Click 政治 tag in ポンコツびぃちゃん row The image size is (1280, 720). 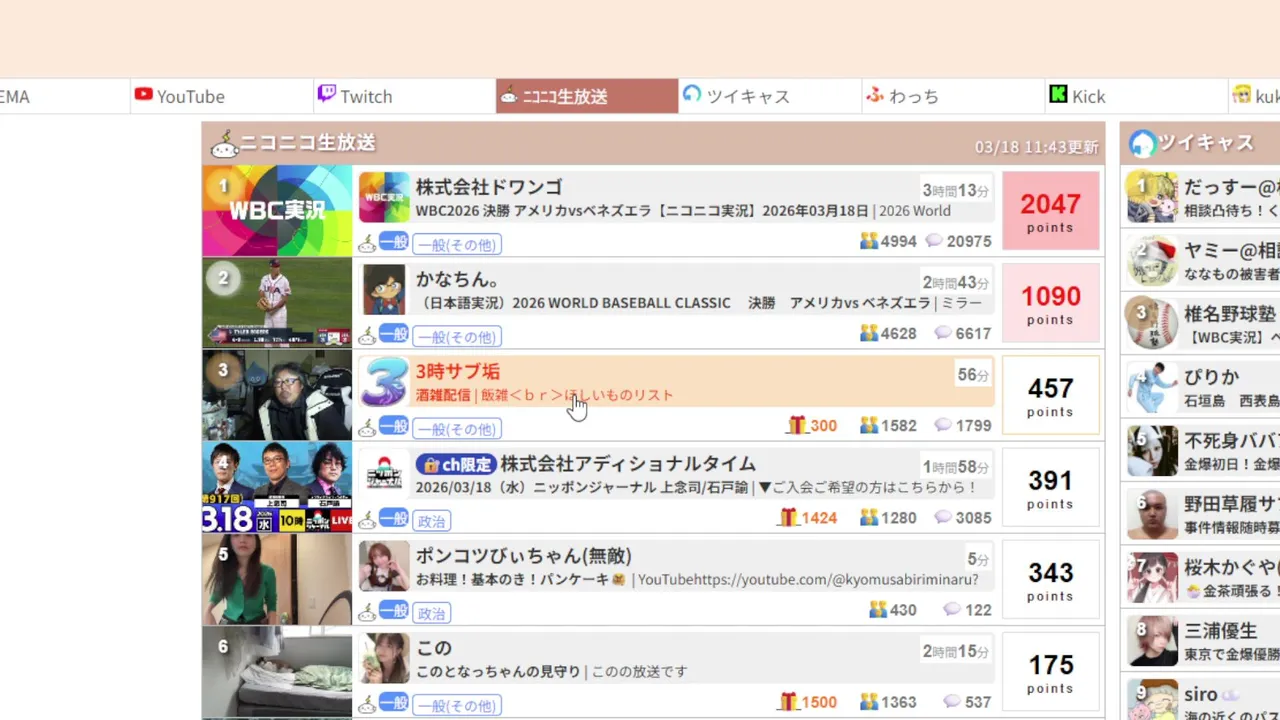[432, 613]
